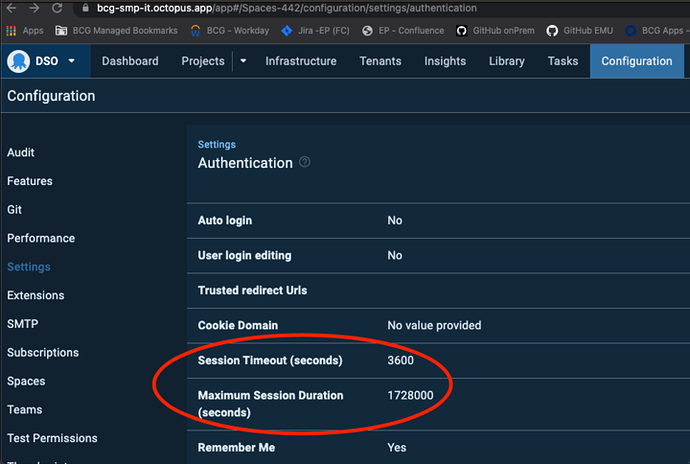
Task: Click the Session Timeout value 3600
Action: 400,361
